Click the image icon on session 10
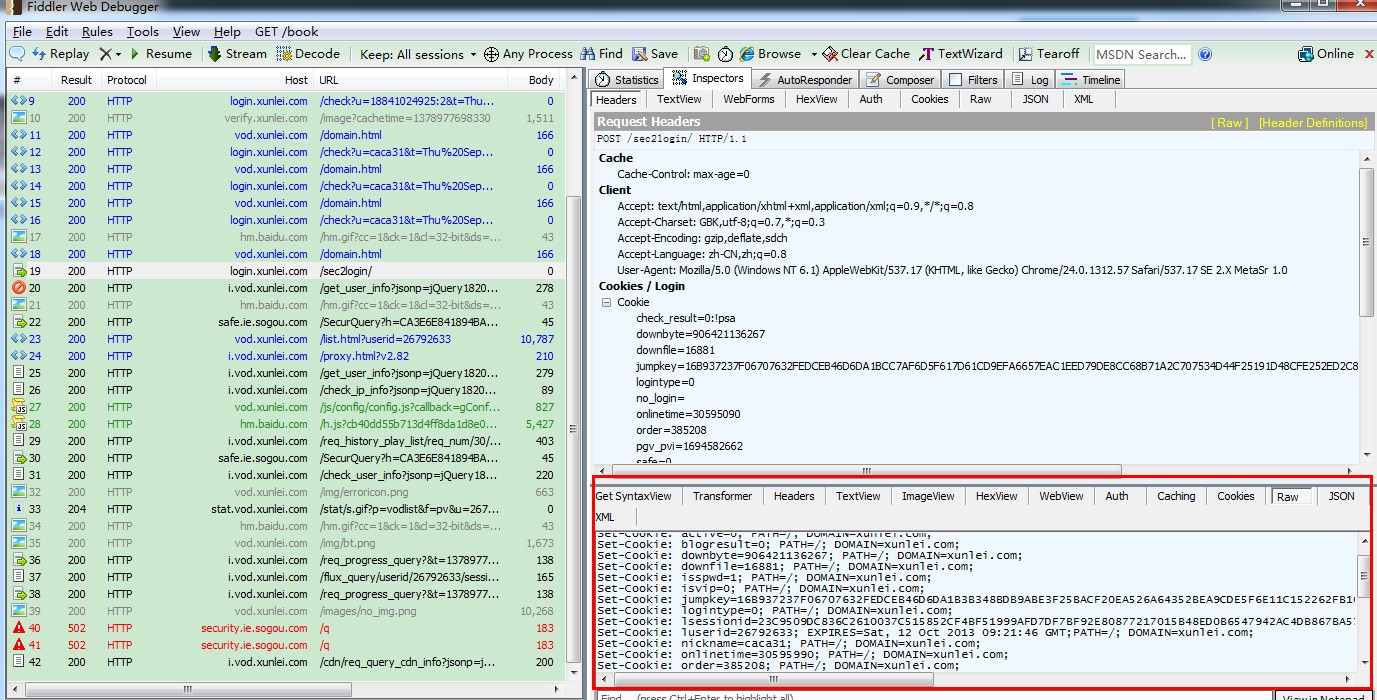The width and height of the screenshot is (1377, 700). click(x=19, y=118)
